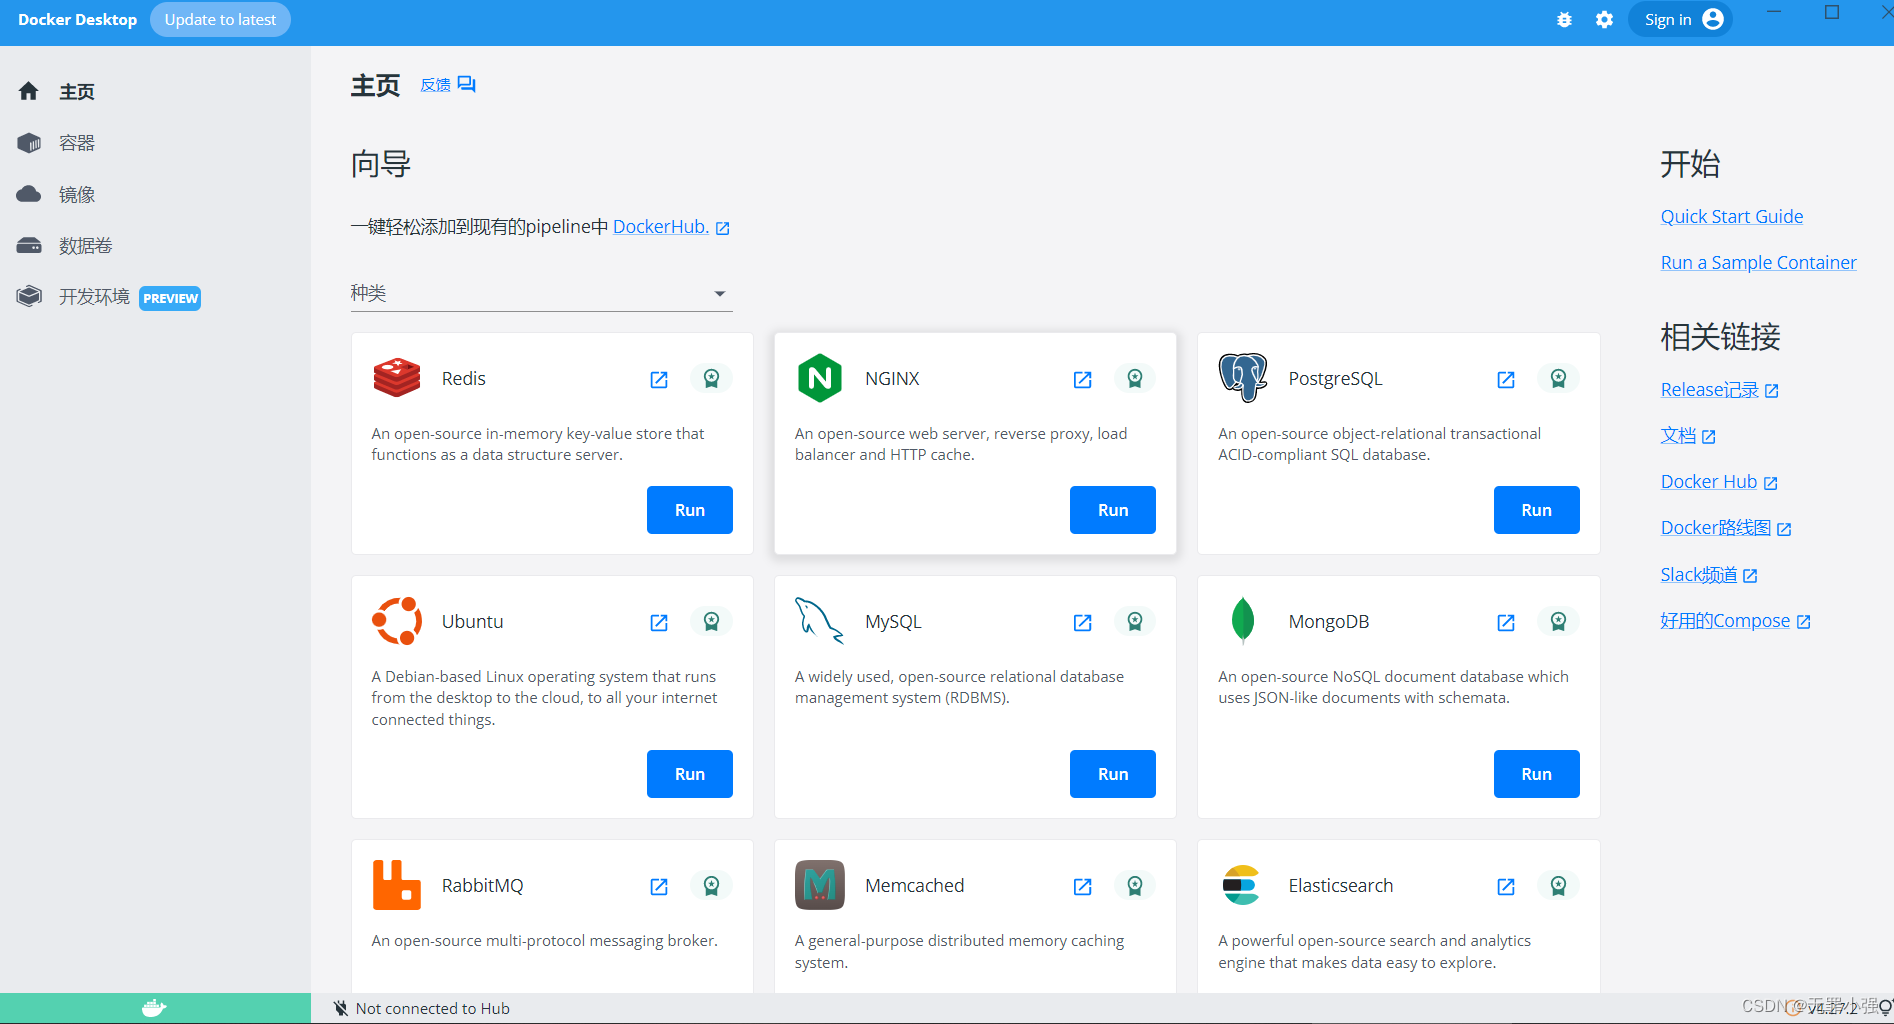The image size is (1894, 1024).
Task: Click the Redis external link icon
Action: click(659, 379)
